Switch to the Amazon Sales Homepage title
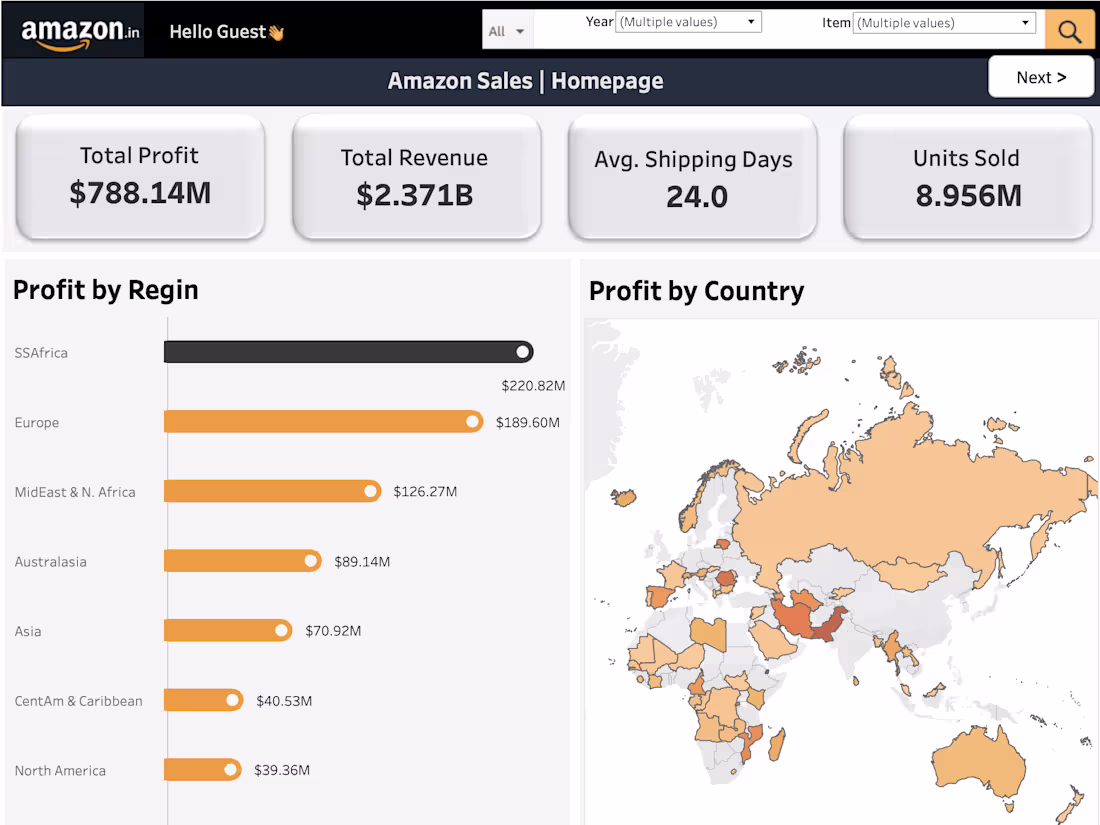1100x825 pixels. 525,80
